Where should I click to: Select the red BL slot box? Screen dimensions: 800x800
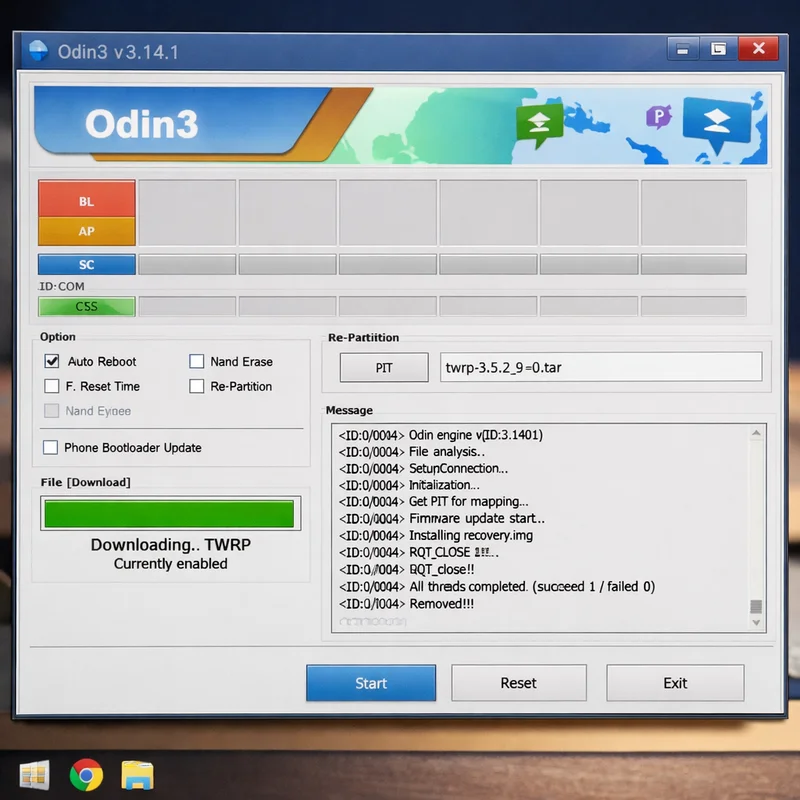coord(87,201)
